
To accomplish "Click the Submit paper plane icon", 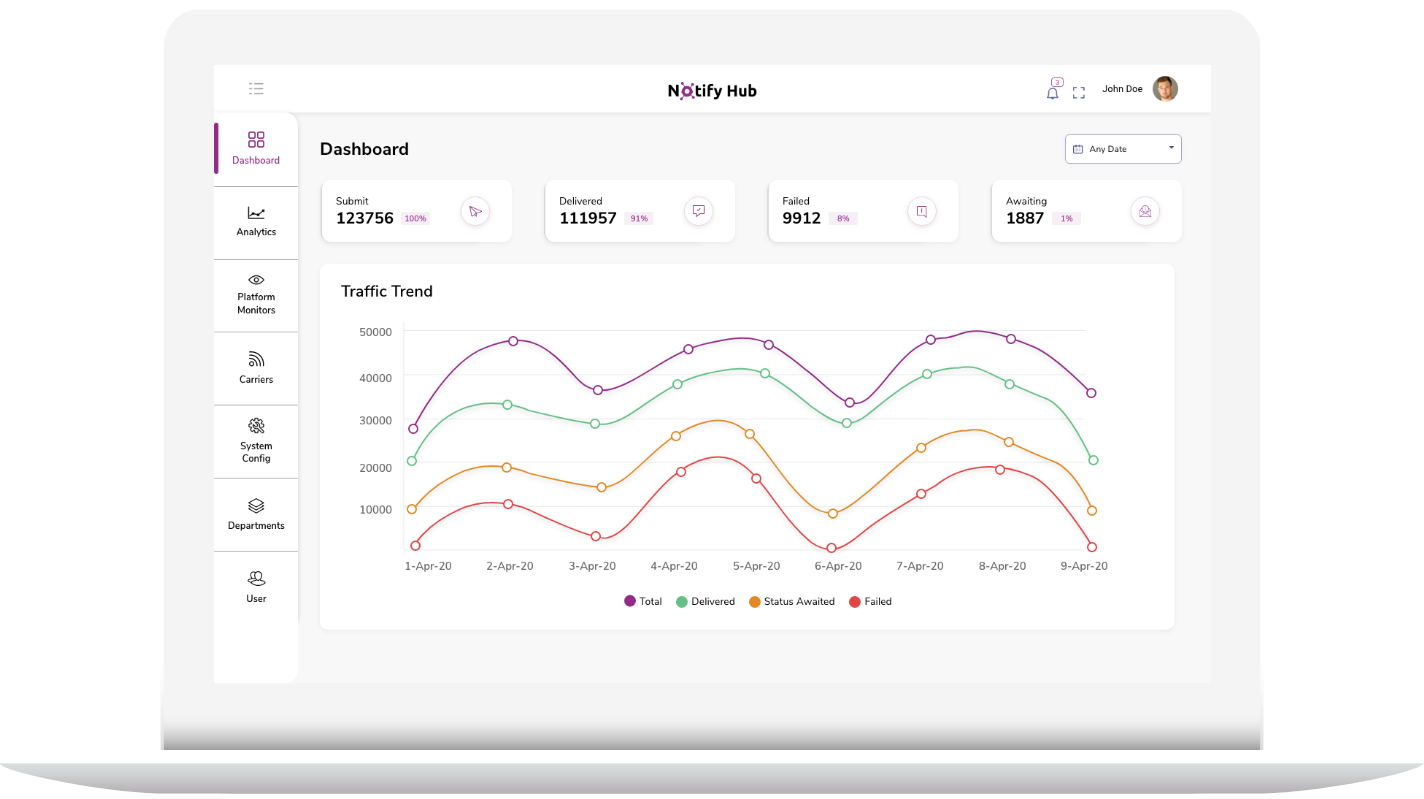I will tap(475, 211).
